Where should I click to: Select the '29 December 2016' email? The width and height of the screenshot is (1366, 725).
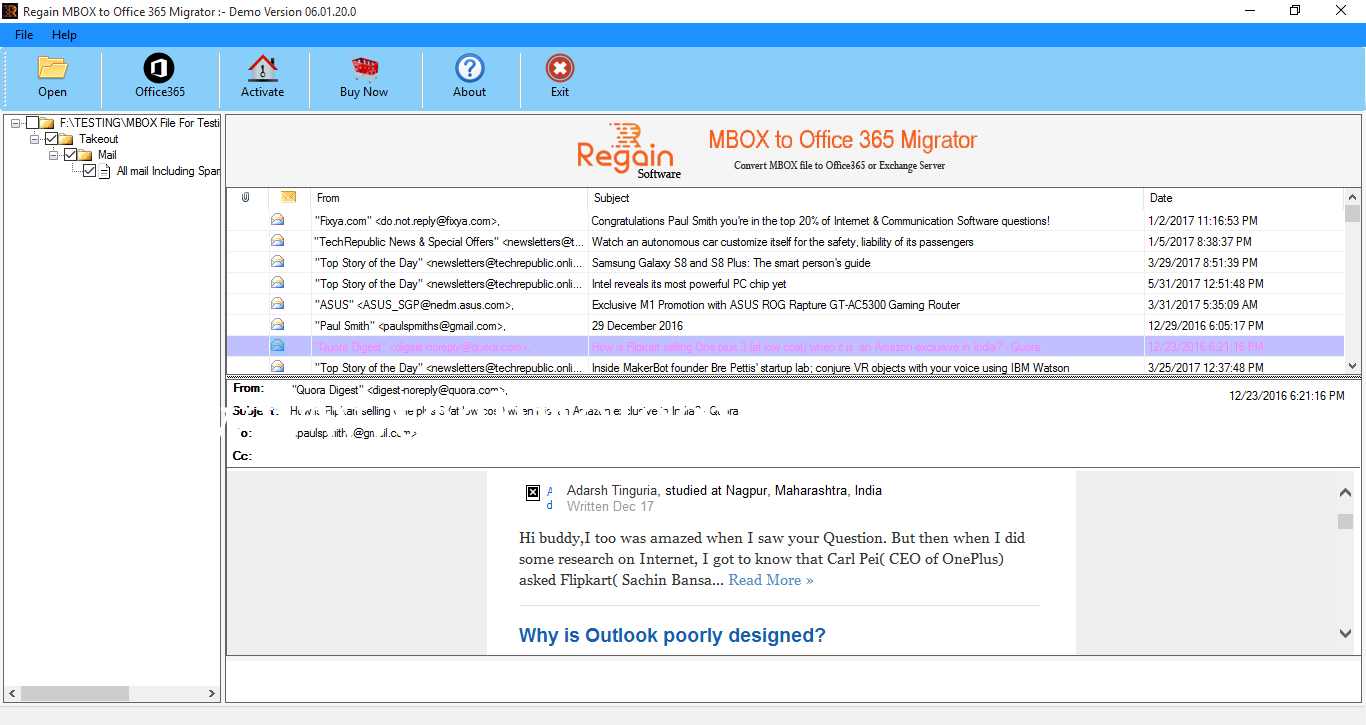786,326
